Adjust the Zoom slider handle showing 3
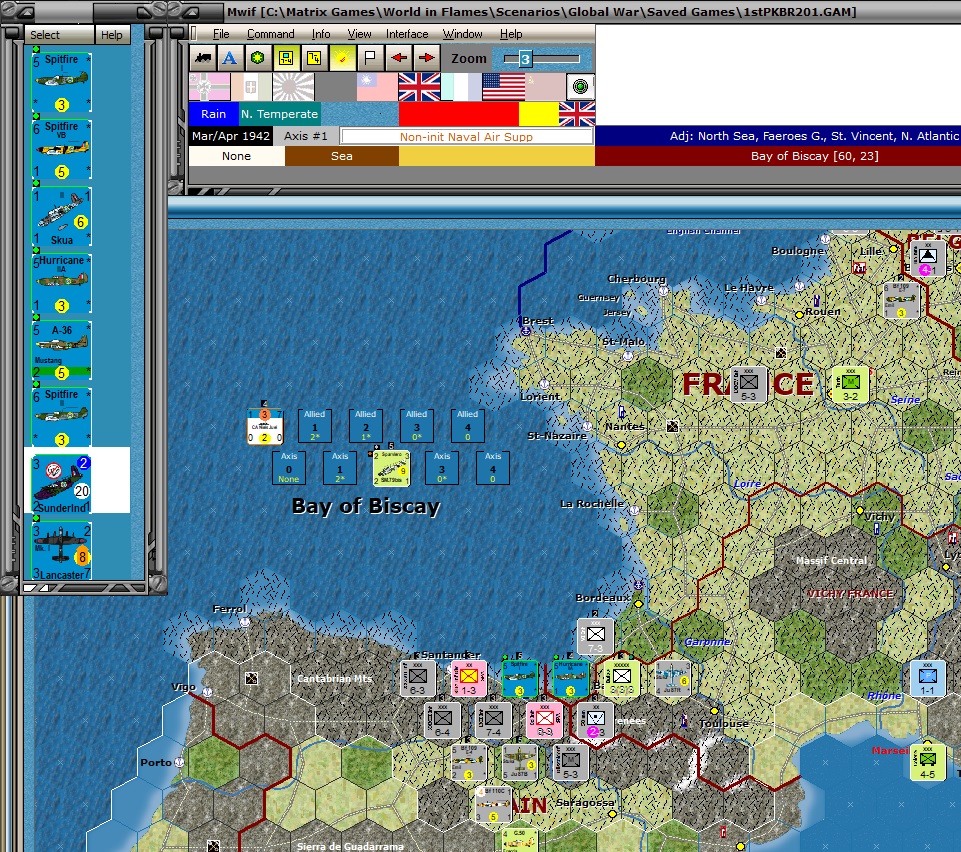The height and width of the screenshot is (852, 961). [525, 59]
